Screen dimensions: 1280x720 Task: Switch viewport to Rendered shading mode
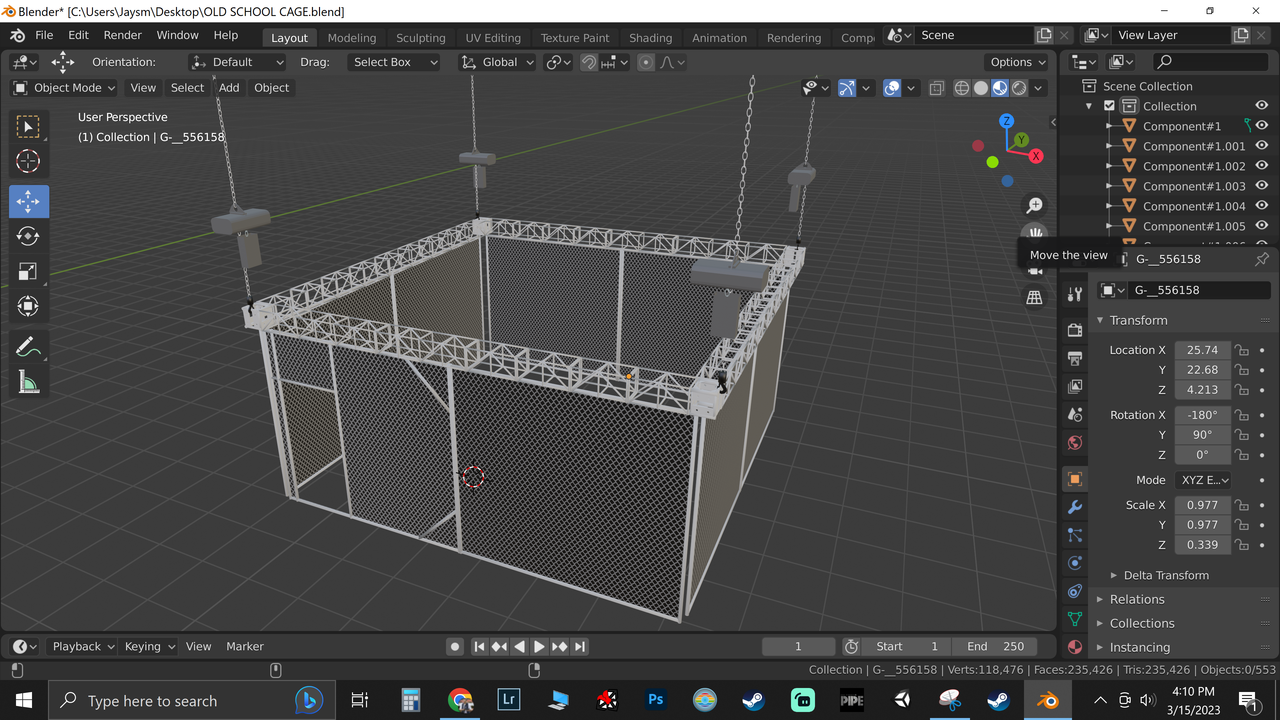pos(1018,88)
